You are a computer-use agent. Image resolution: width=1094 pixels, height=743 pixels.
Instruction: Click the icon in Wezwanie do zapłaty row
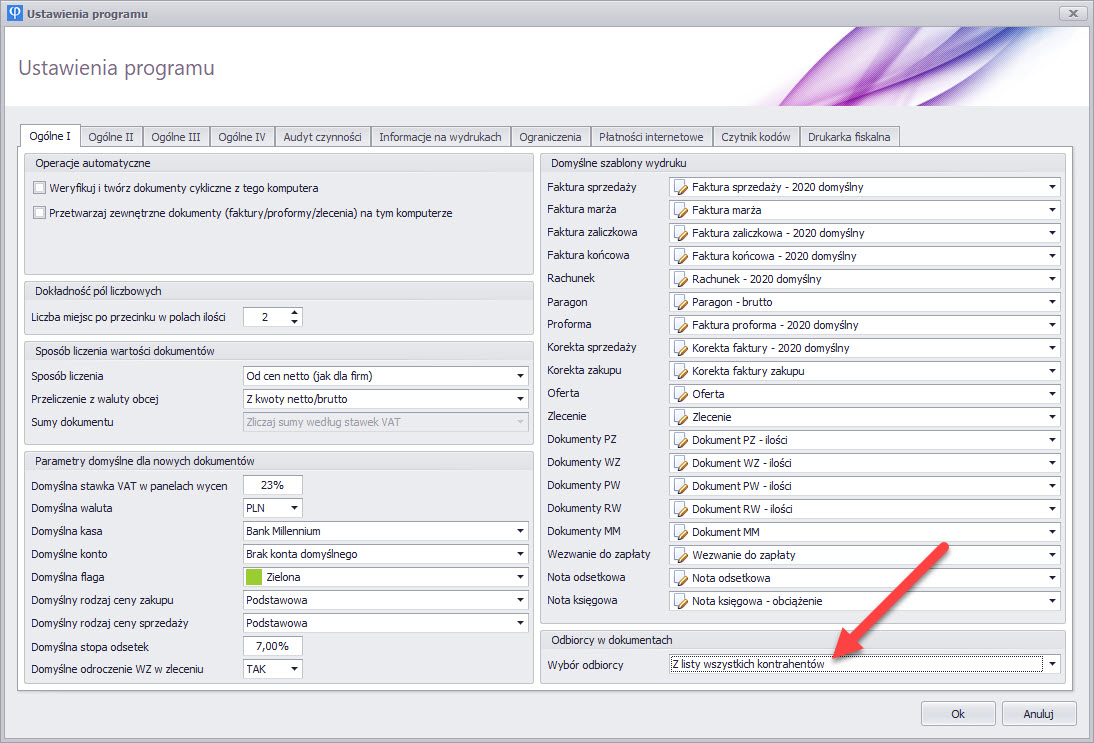click(x=681, y=555)
